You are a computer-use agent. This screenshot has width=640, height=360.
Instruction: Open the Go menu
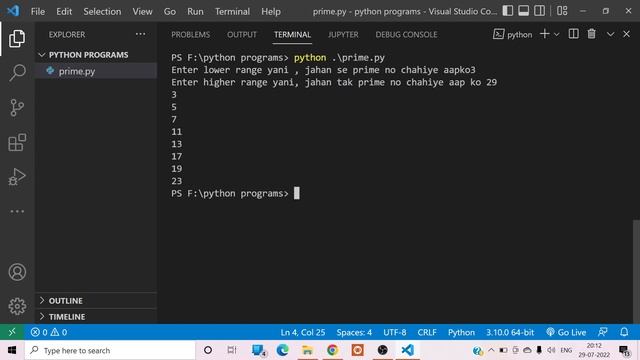coord(170,11)
